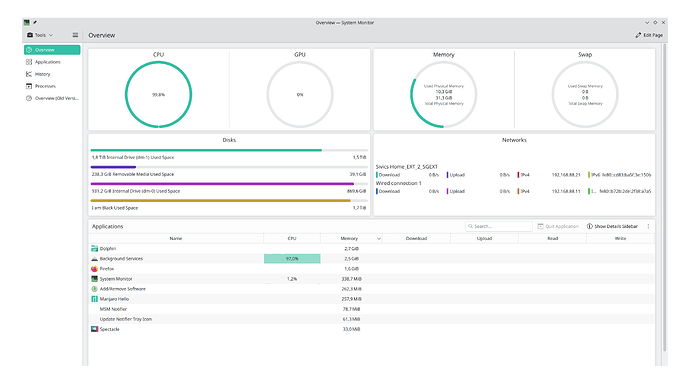Click the Sivics Home_EXT_2_5GEXT network name
690x392 pixels.
407,167
